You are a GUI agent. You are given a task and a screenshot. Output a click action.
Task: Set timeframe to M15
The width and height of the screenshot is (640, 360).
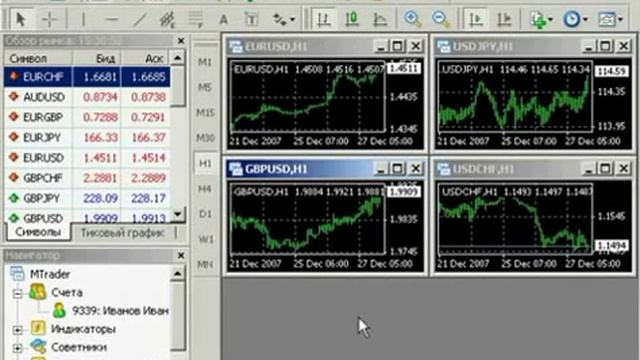(205, 112)
